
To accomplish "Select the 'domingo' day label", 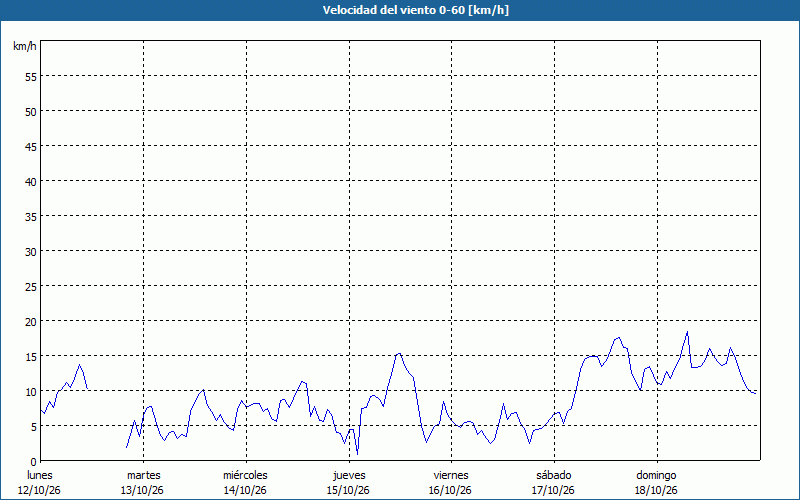I will [656, 476].
